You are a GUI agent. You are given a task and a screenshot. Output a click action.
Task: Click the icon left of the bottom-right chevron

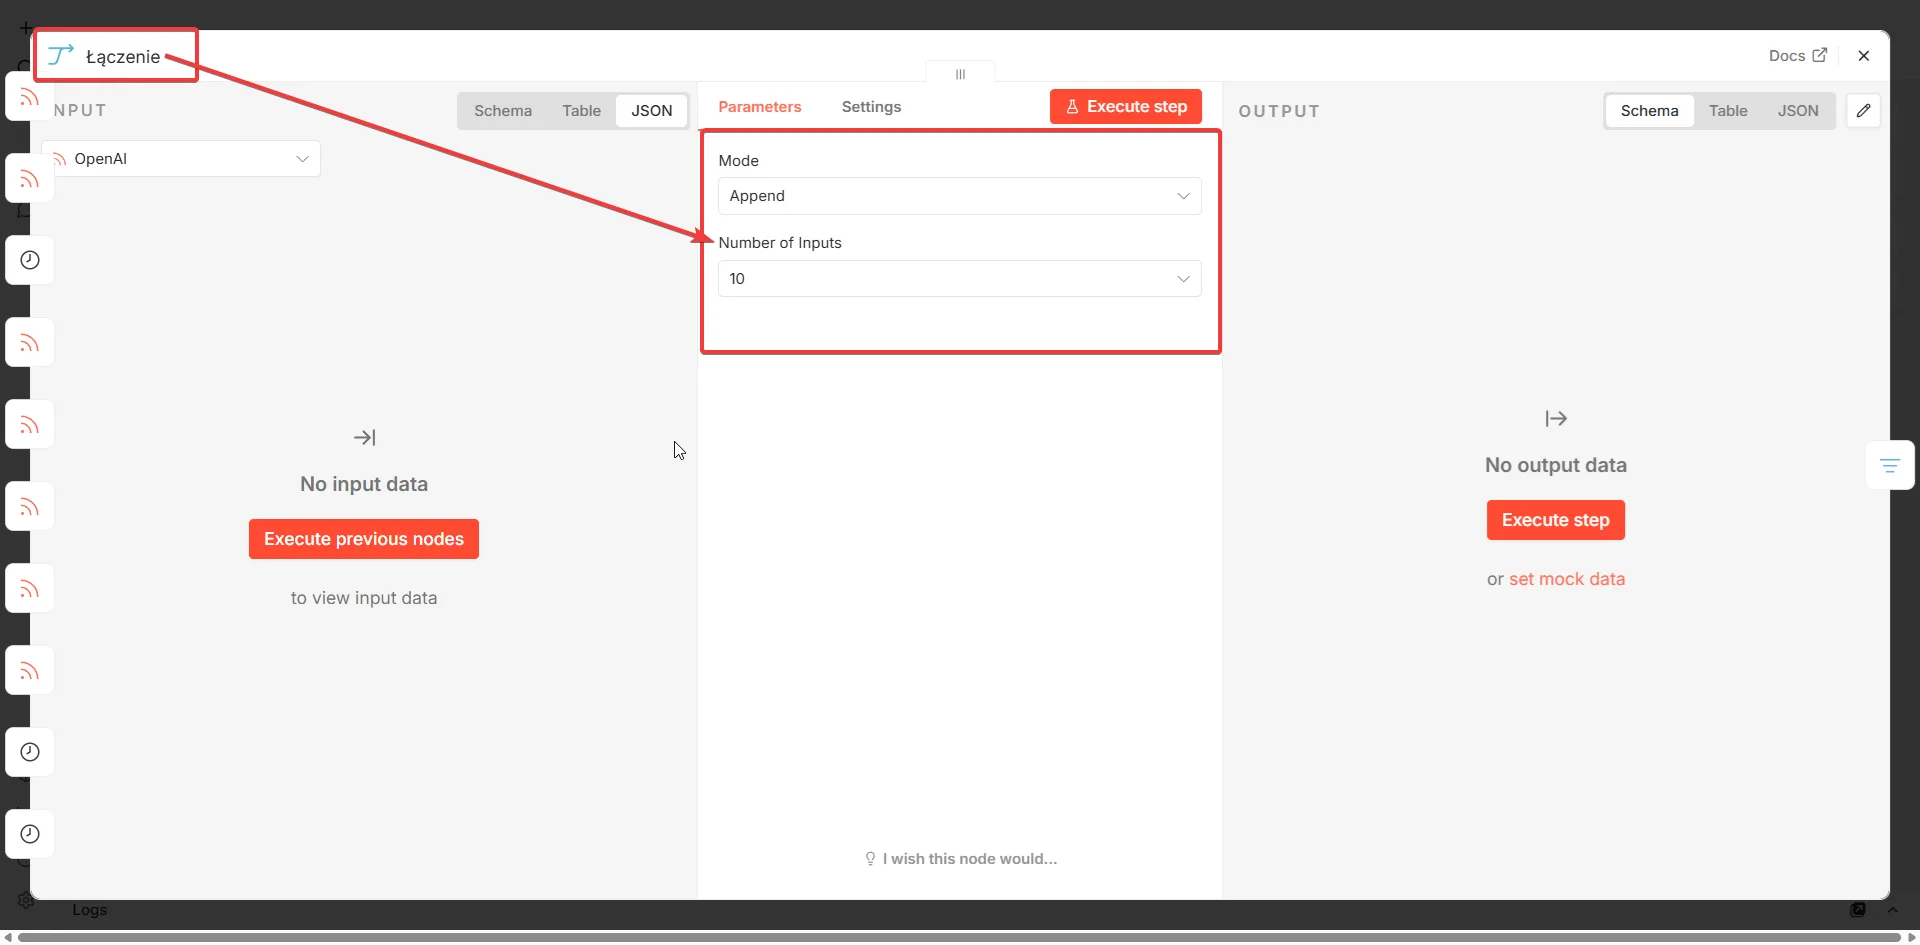(x=1858, y=910)
